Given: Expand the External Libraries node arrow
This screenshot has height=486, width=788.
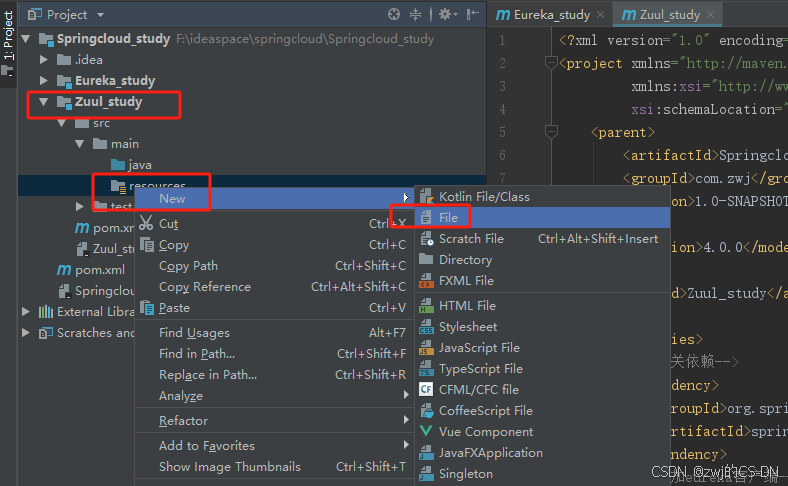Looking at the screenshot, I should click(x=26, y=312).
